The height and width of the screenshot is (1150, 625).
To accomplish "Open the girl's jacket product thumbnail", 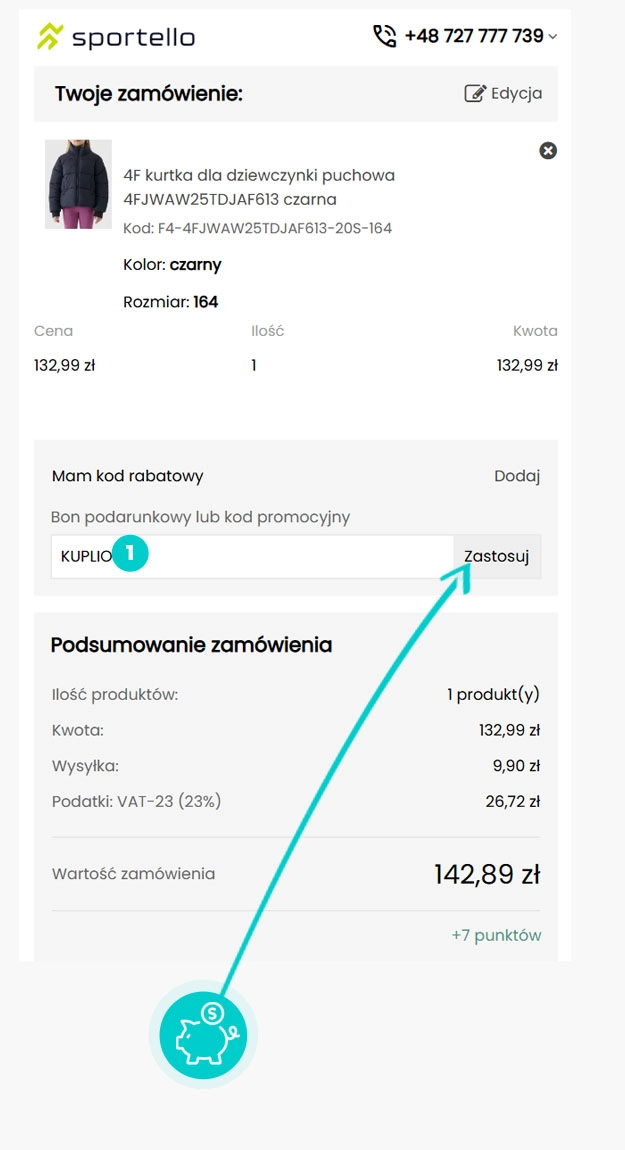I will click(78, 184).
